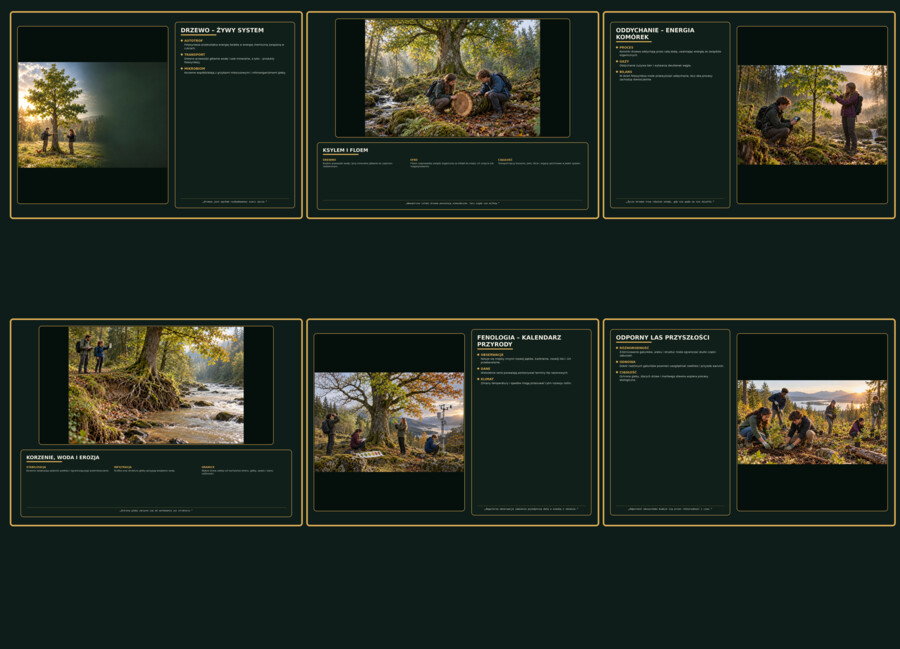Click the 'MIKROBIOM' bullet heading

coord(195,68)
